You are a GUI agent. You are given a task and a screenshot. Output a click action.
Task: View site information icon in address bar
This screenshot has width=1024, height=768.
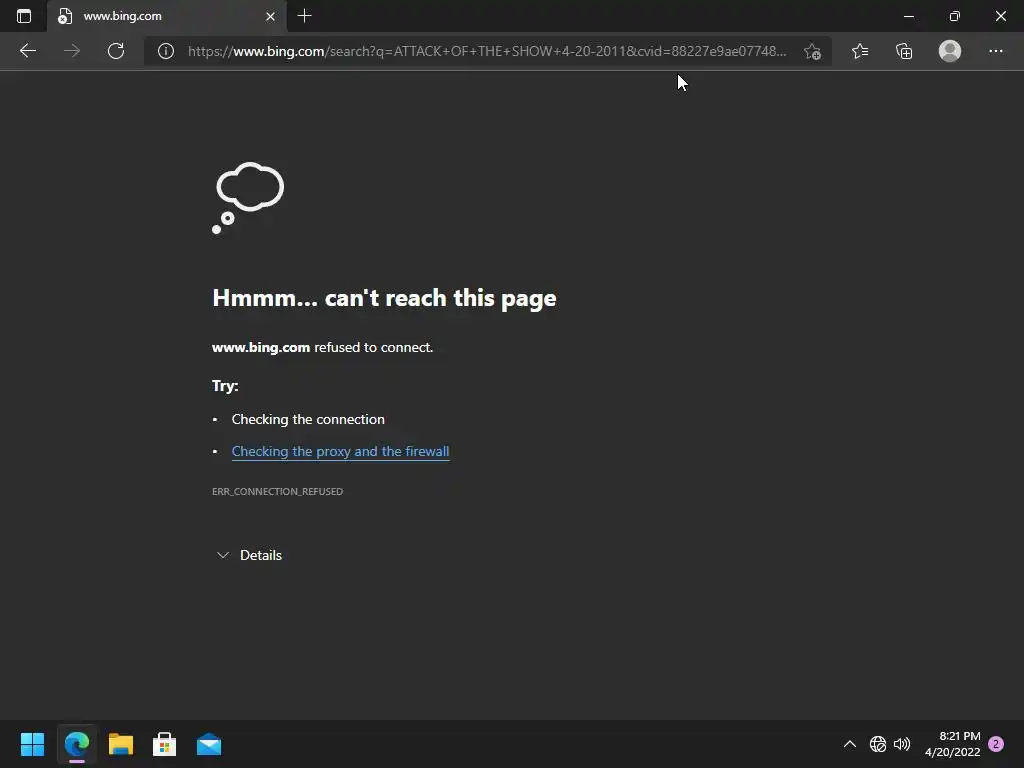point(166,51)
